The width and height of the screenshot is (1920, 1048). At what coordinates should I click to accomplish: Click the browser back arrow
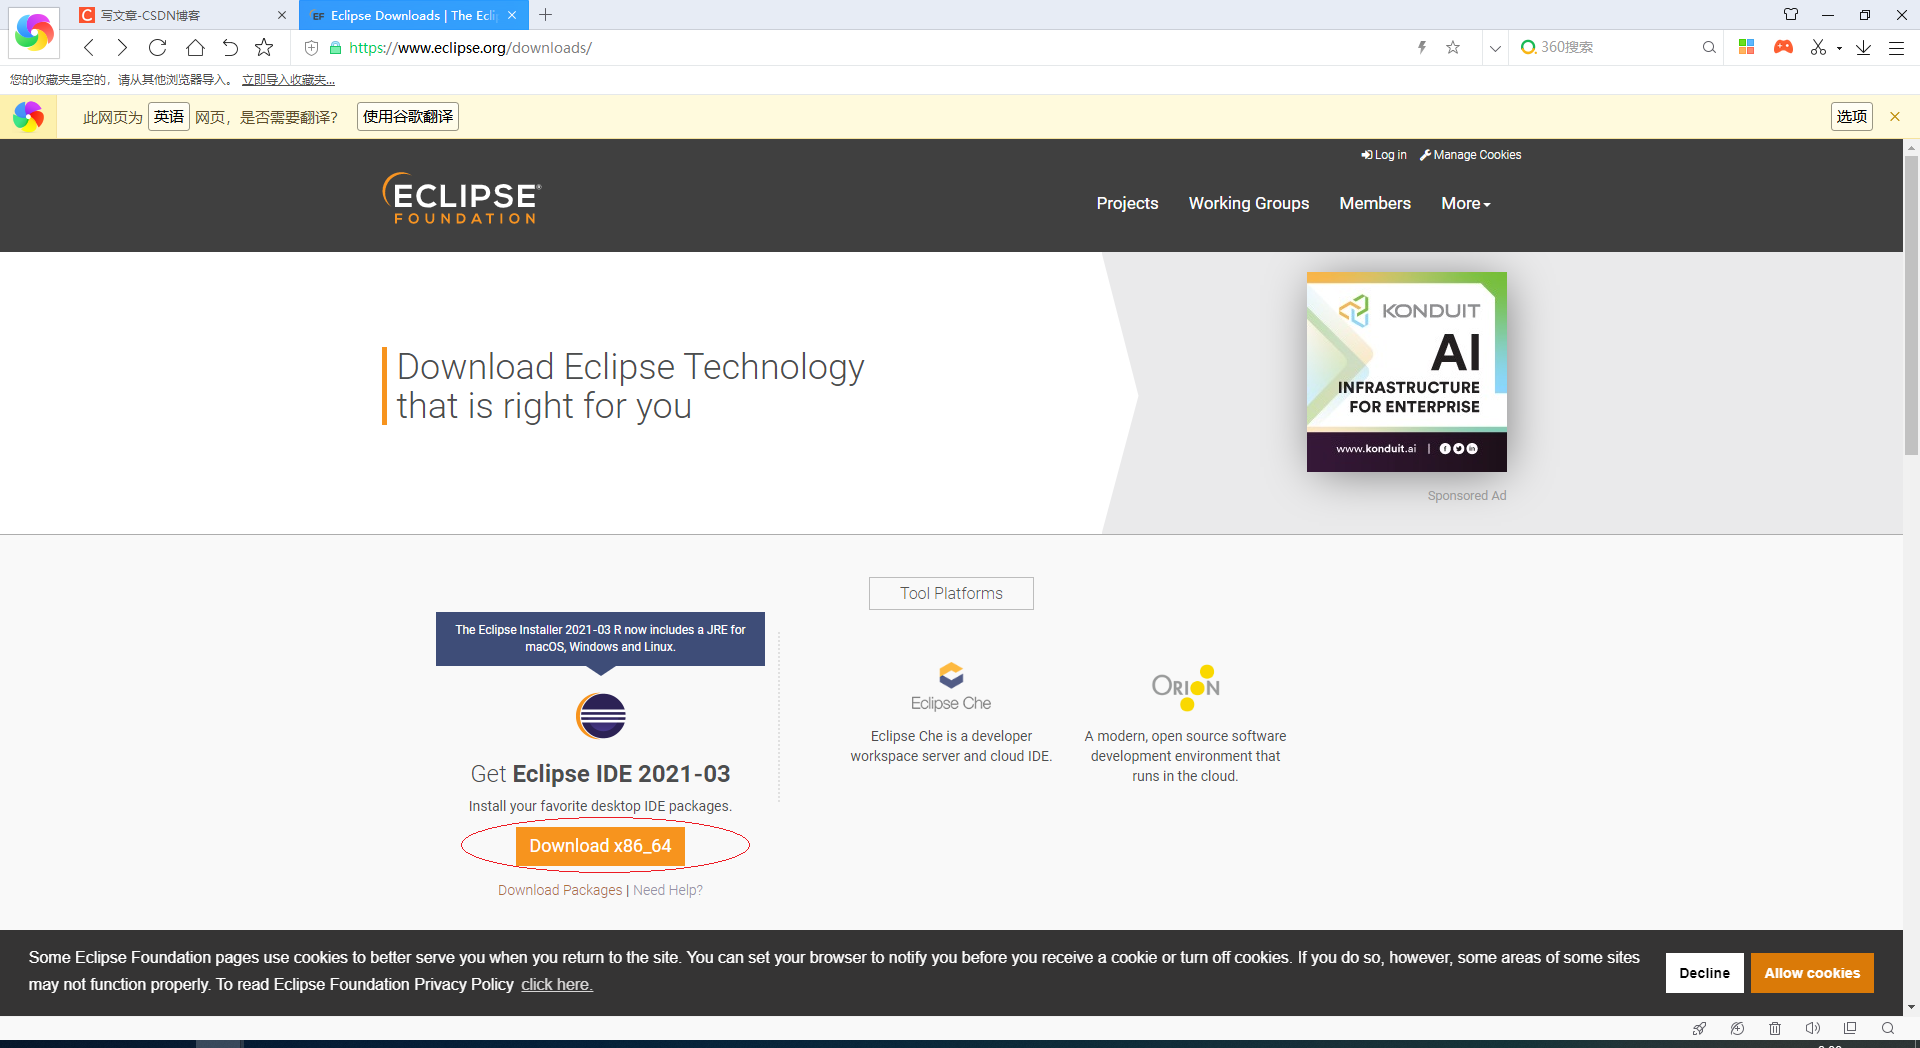89,47
